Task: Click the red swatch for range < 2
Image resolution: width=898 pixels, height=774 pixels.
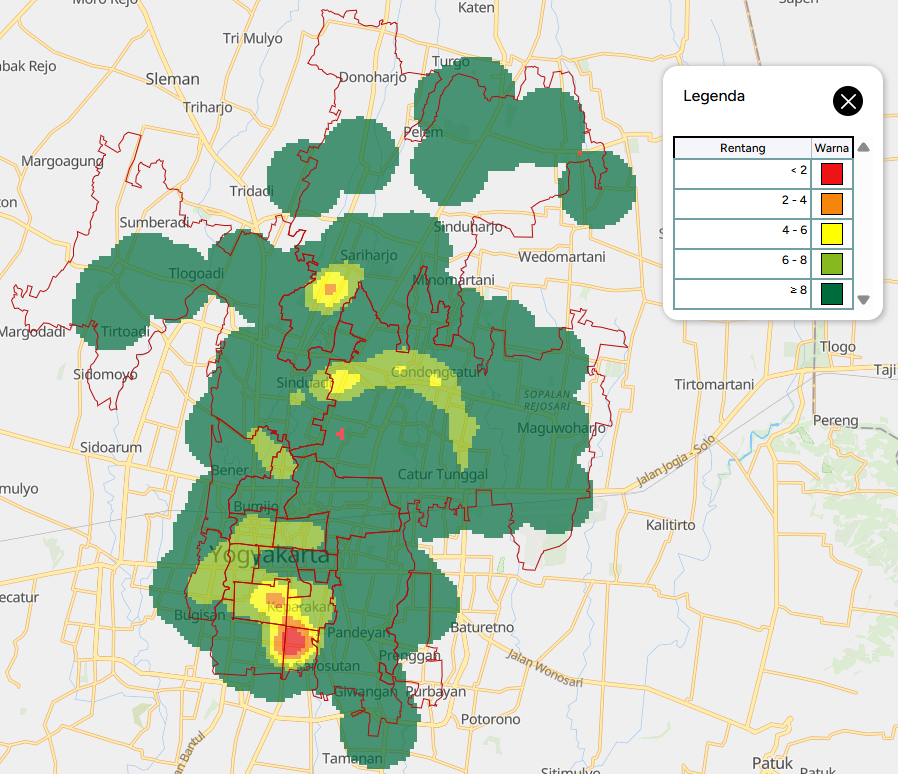Action: tap(832, 174)
